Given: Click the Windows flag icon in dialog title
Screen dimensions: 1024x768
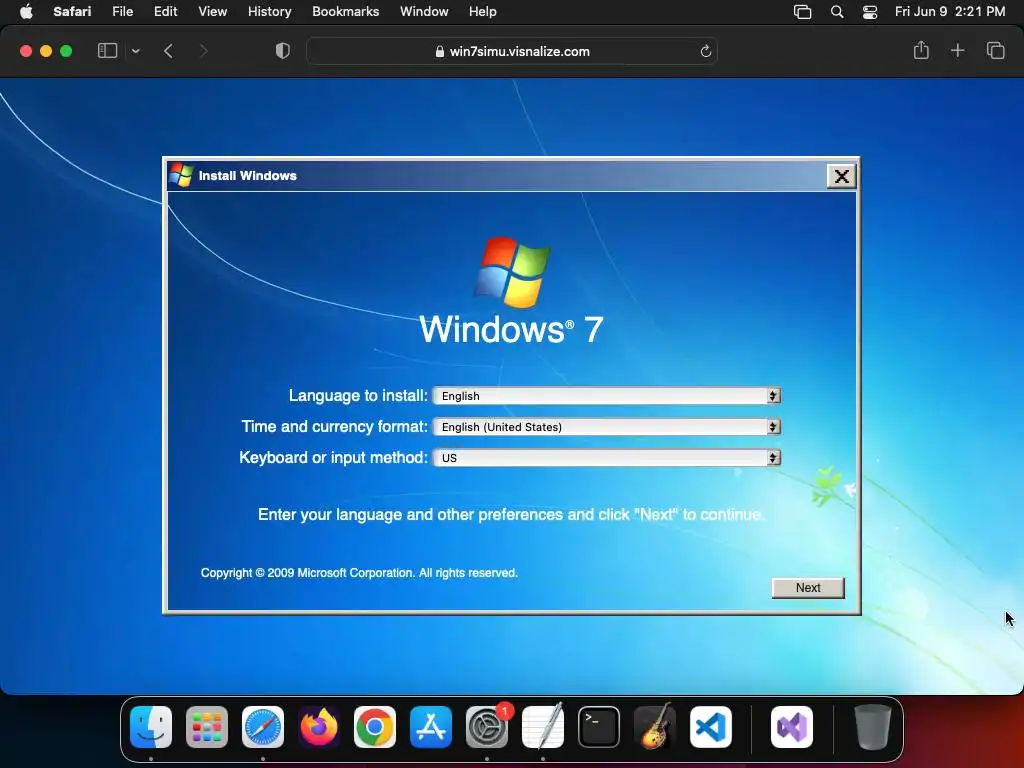Looking at the screenshot, I should 182,175.
